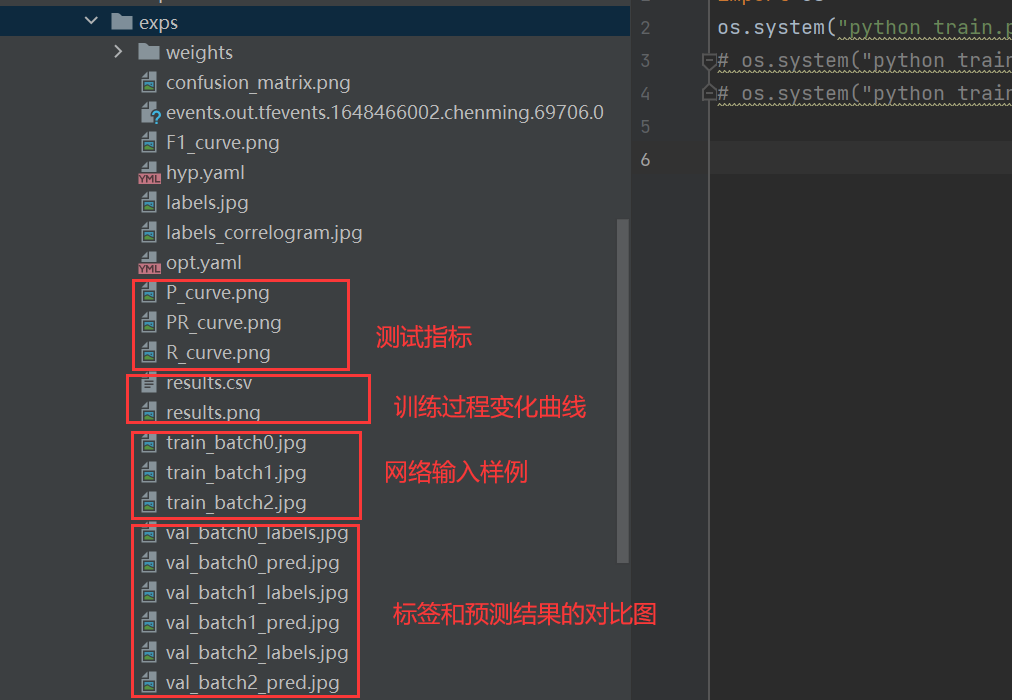The image size is (1012, 700).
Task: Click the fold end marker at line 4
Action: 709,94
